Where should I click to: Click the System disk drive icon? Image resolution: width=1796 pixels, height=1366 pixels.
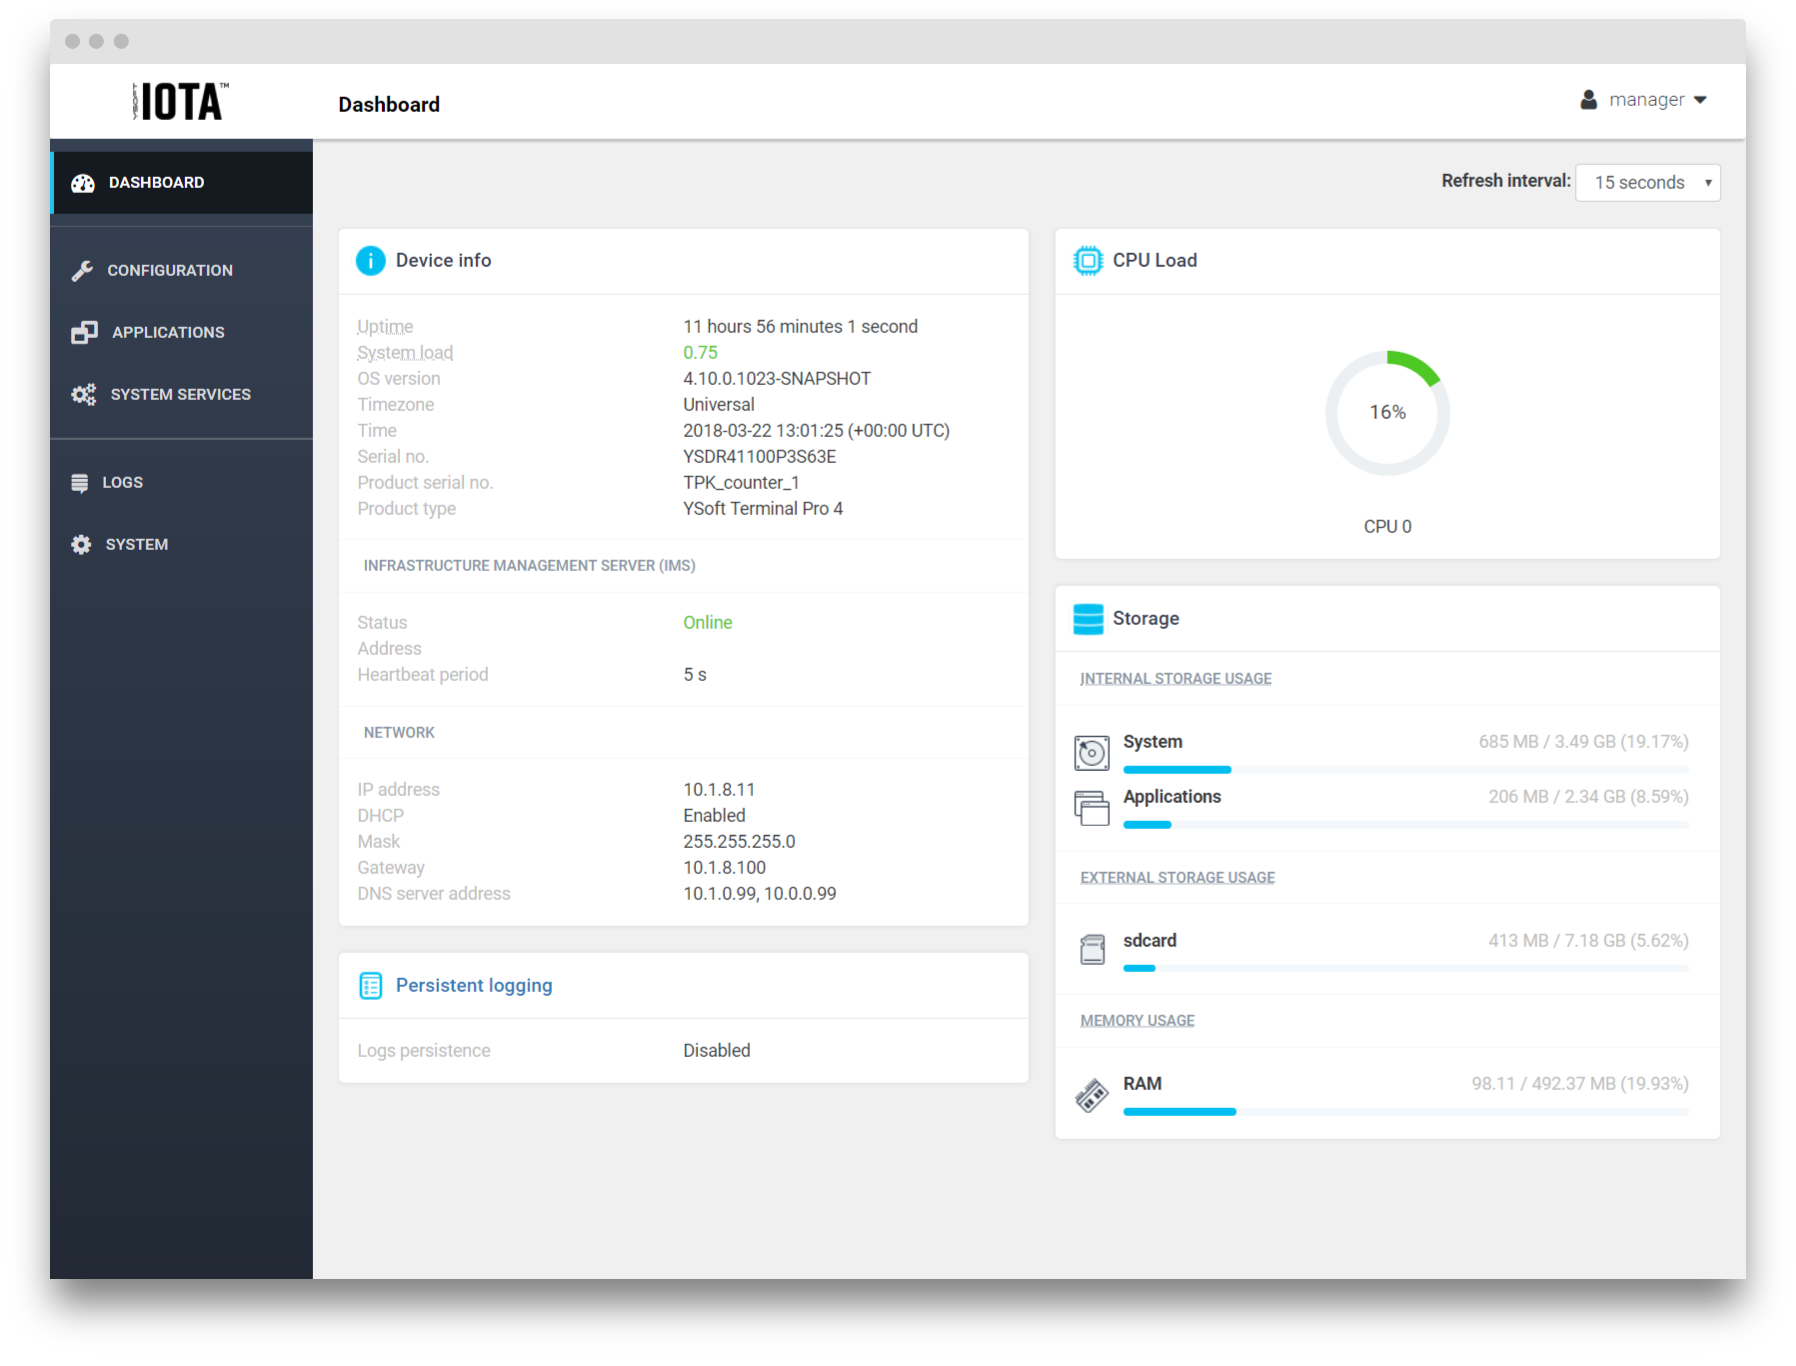point(1091,752)
